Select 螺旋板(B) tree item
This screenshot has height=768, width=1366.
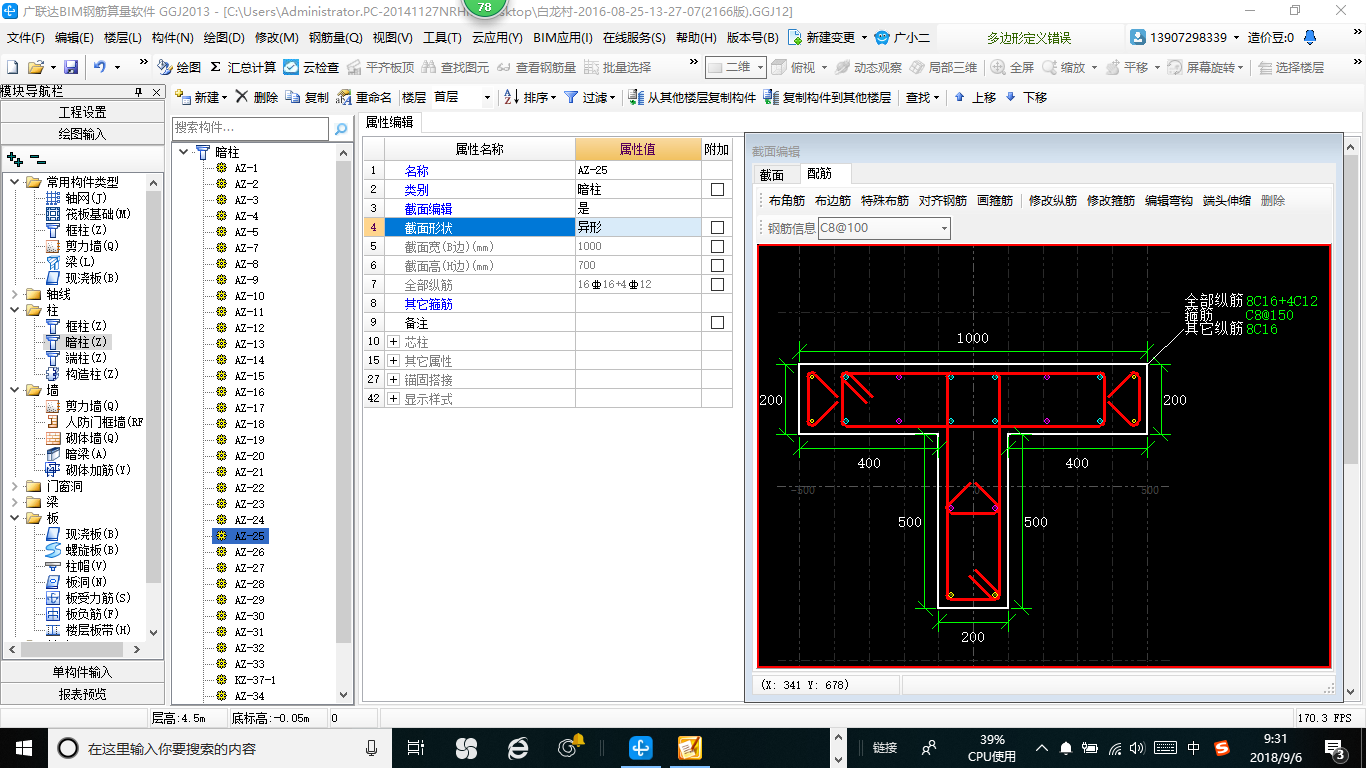pos(83,550)
